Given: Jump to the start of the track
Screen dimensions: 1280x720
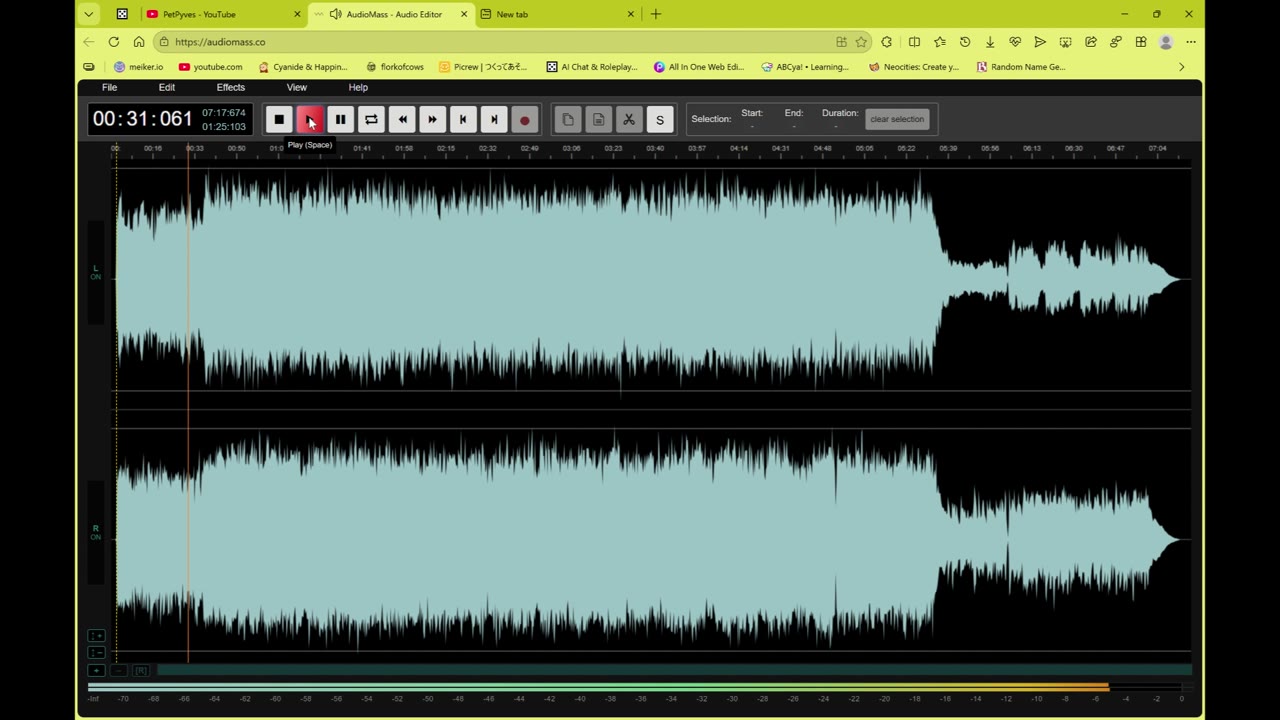Looking at the screenshot, I should click(x=463, y=120).
